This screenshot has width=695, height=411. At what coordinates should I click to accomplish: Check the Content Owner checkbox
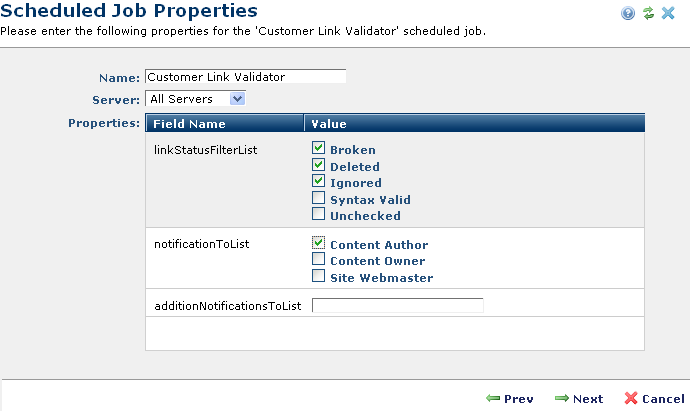pyautogui.click(x=319, y=260)
